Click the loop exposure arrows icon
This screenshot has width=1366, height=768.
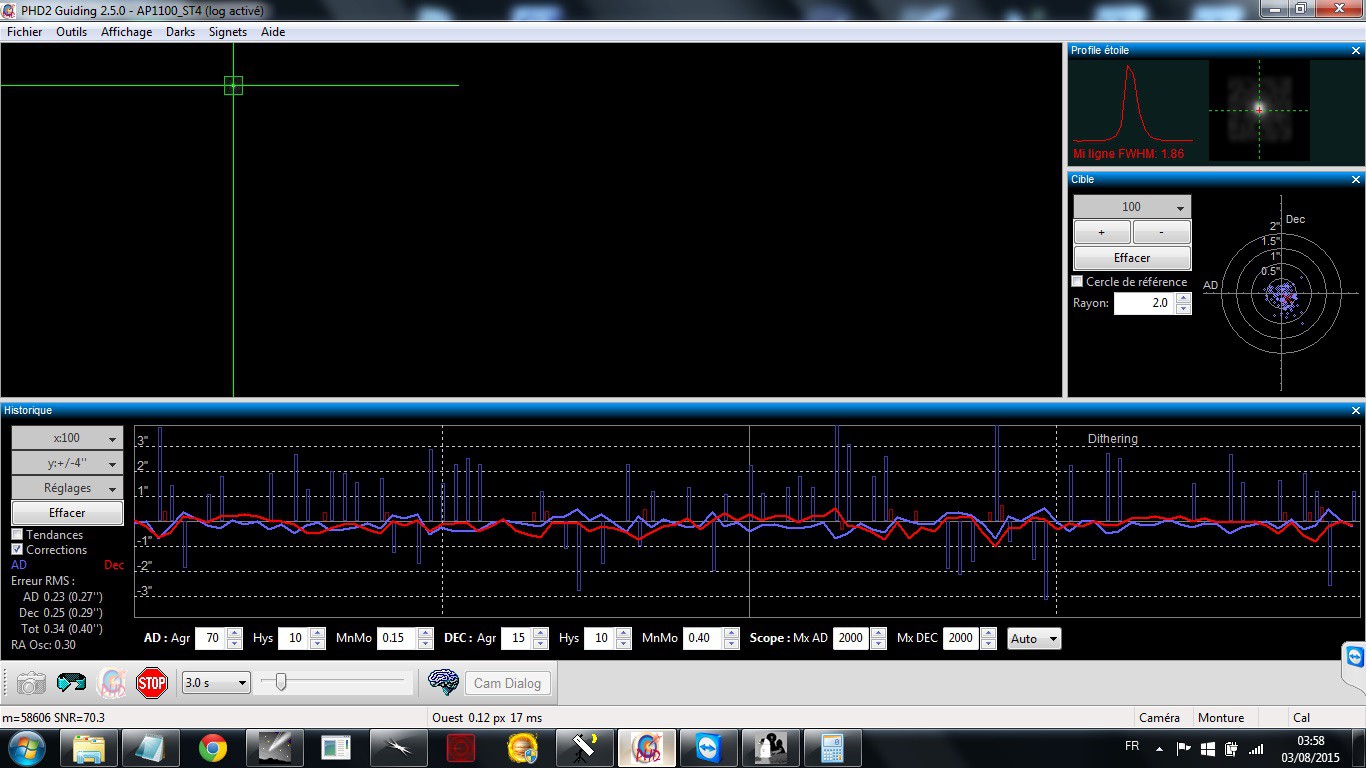[71, 683]
